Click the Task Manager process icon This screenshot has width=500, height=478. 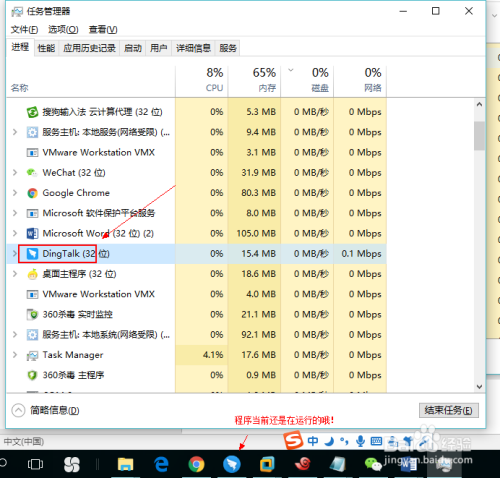32,355
